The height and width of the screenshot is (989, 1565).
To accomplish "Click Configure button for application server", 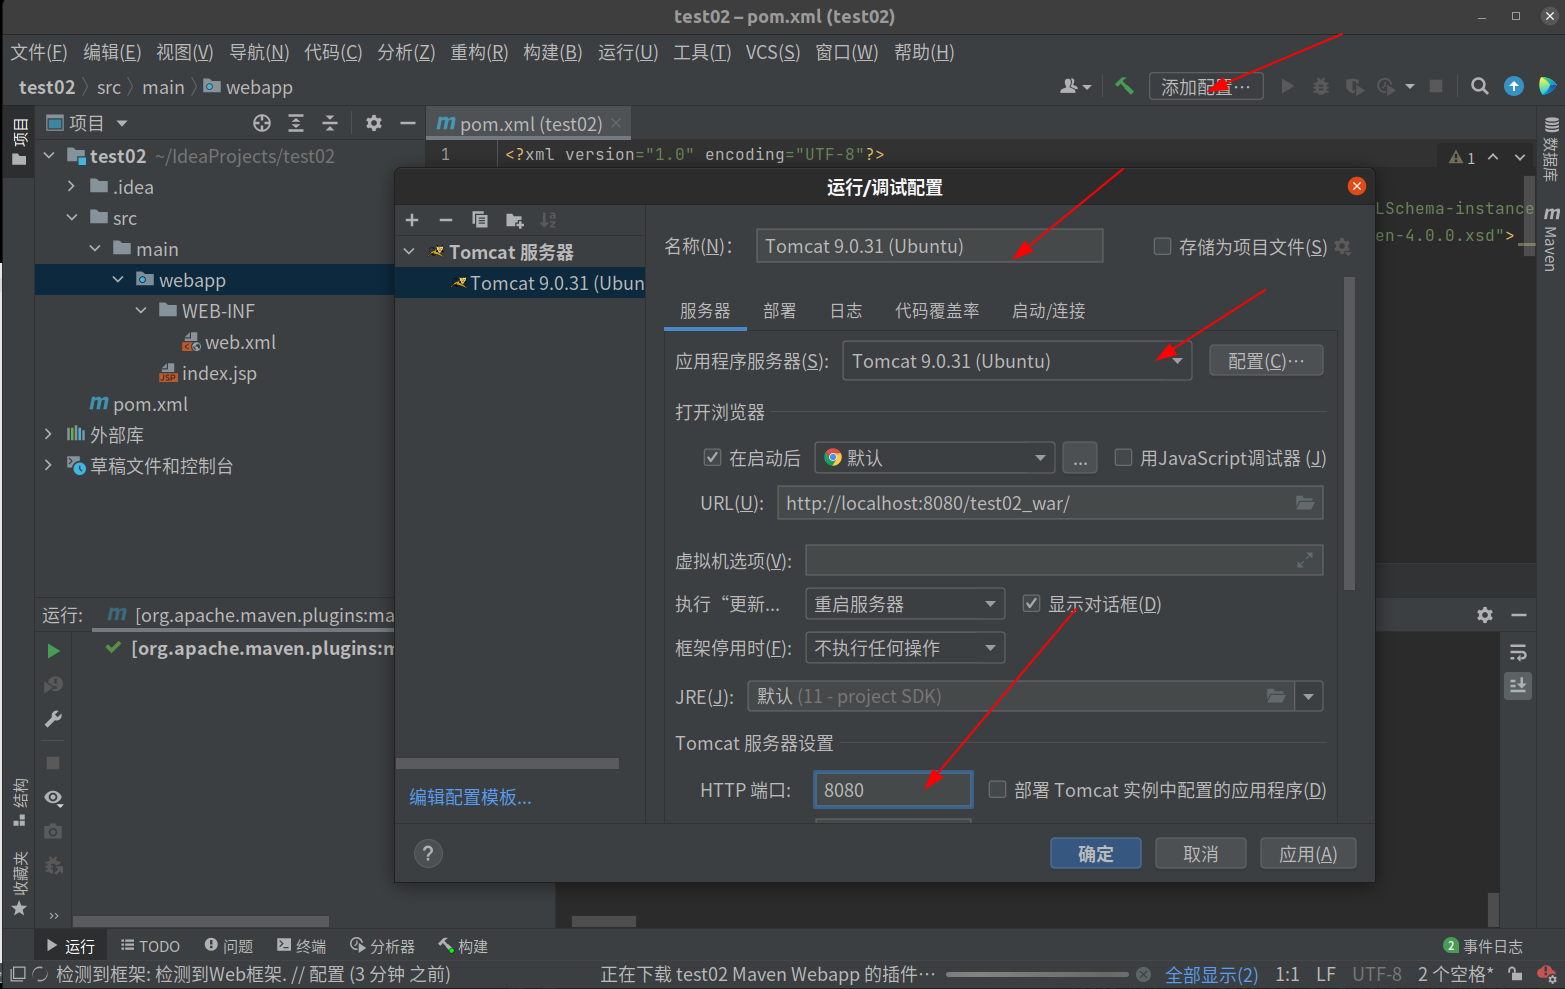I will click(1266, 361).
